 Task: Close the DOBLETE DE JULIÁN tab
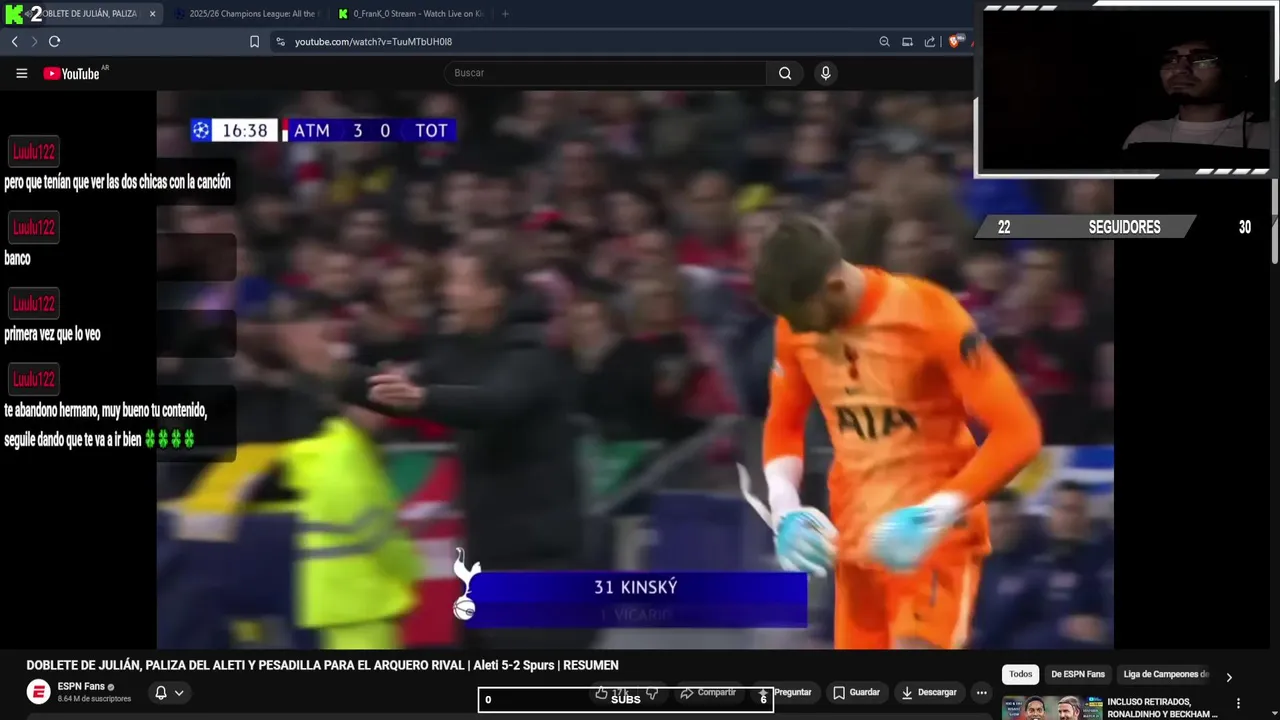click(153, 14)
